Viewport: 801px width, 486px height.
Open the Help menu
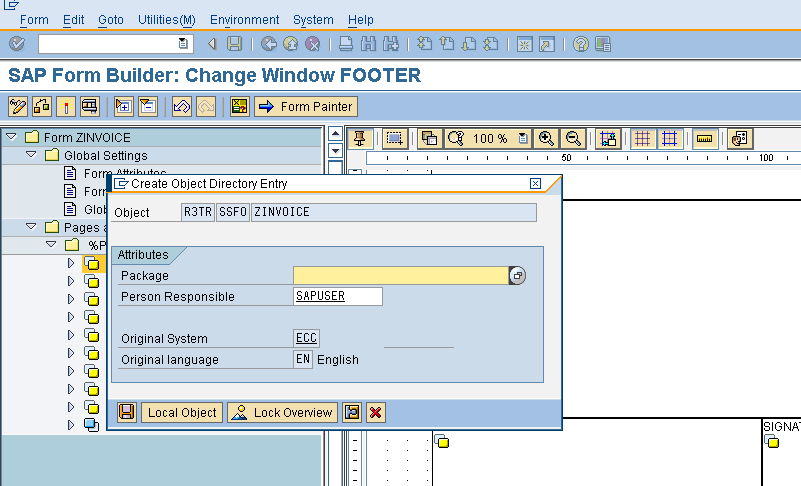[x=361, y=20]
